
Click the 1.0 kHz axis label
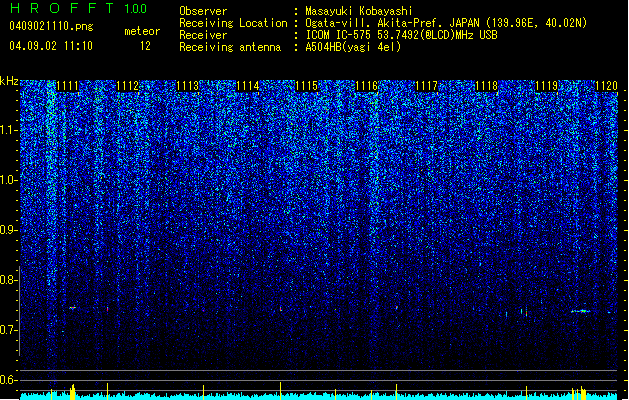point(9,180)
